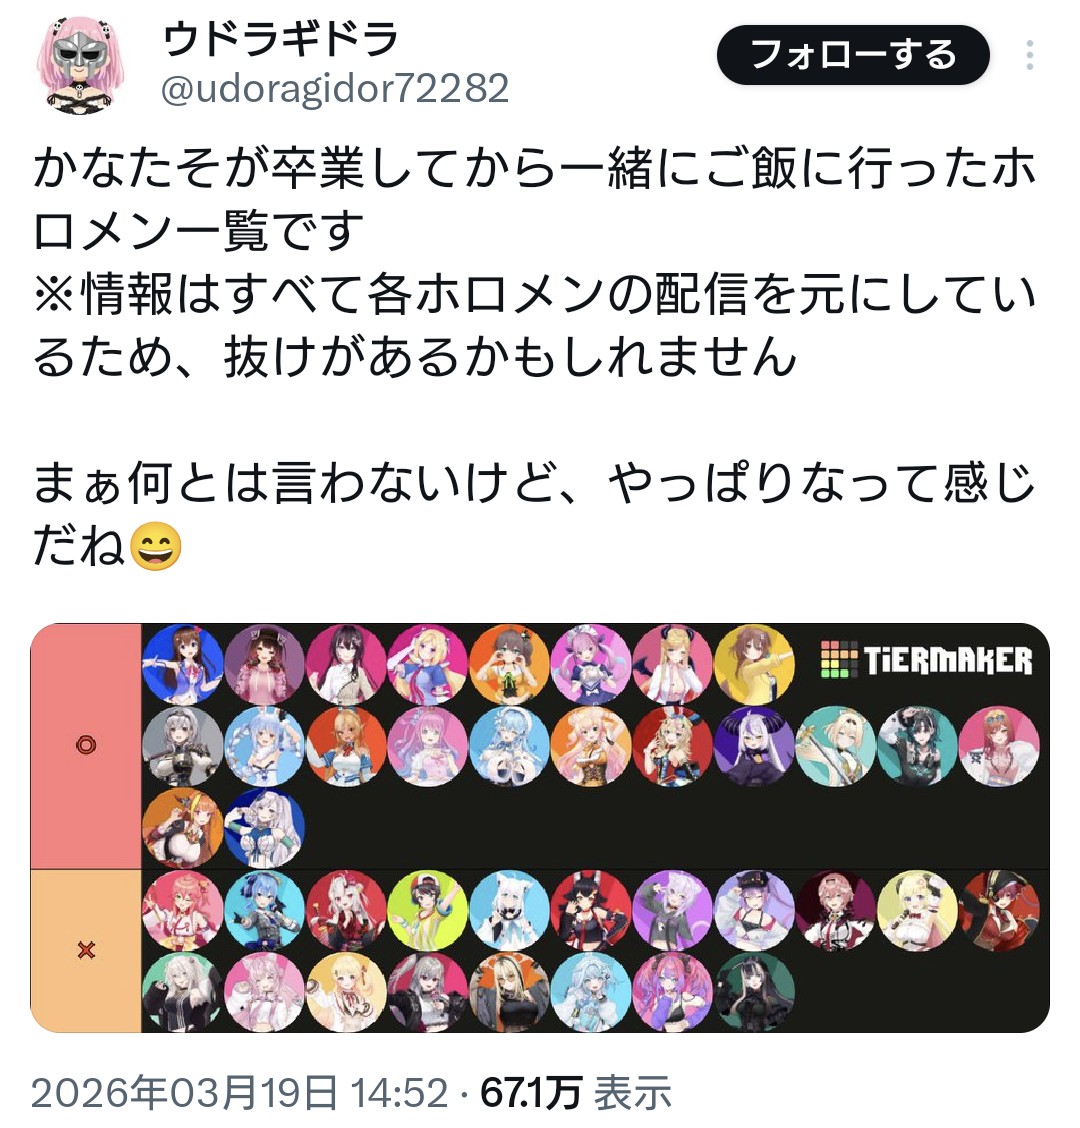Click the yellow-background brown-haired character icon
Viewport: 1080px width, 1128px height.
(x=754, y=664)
